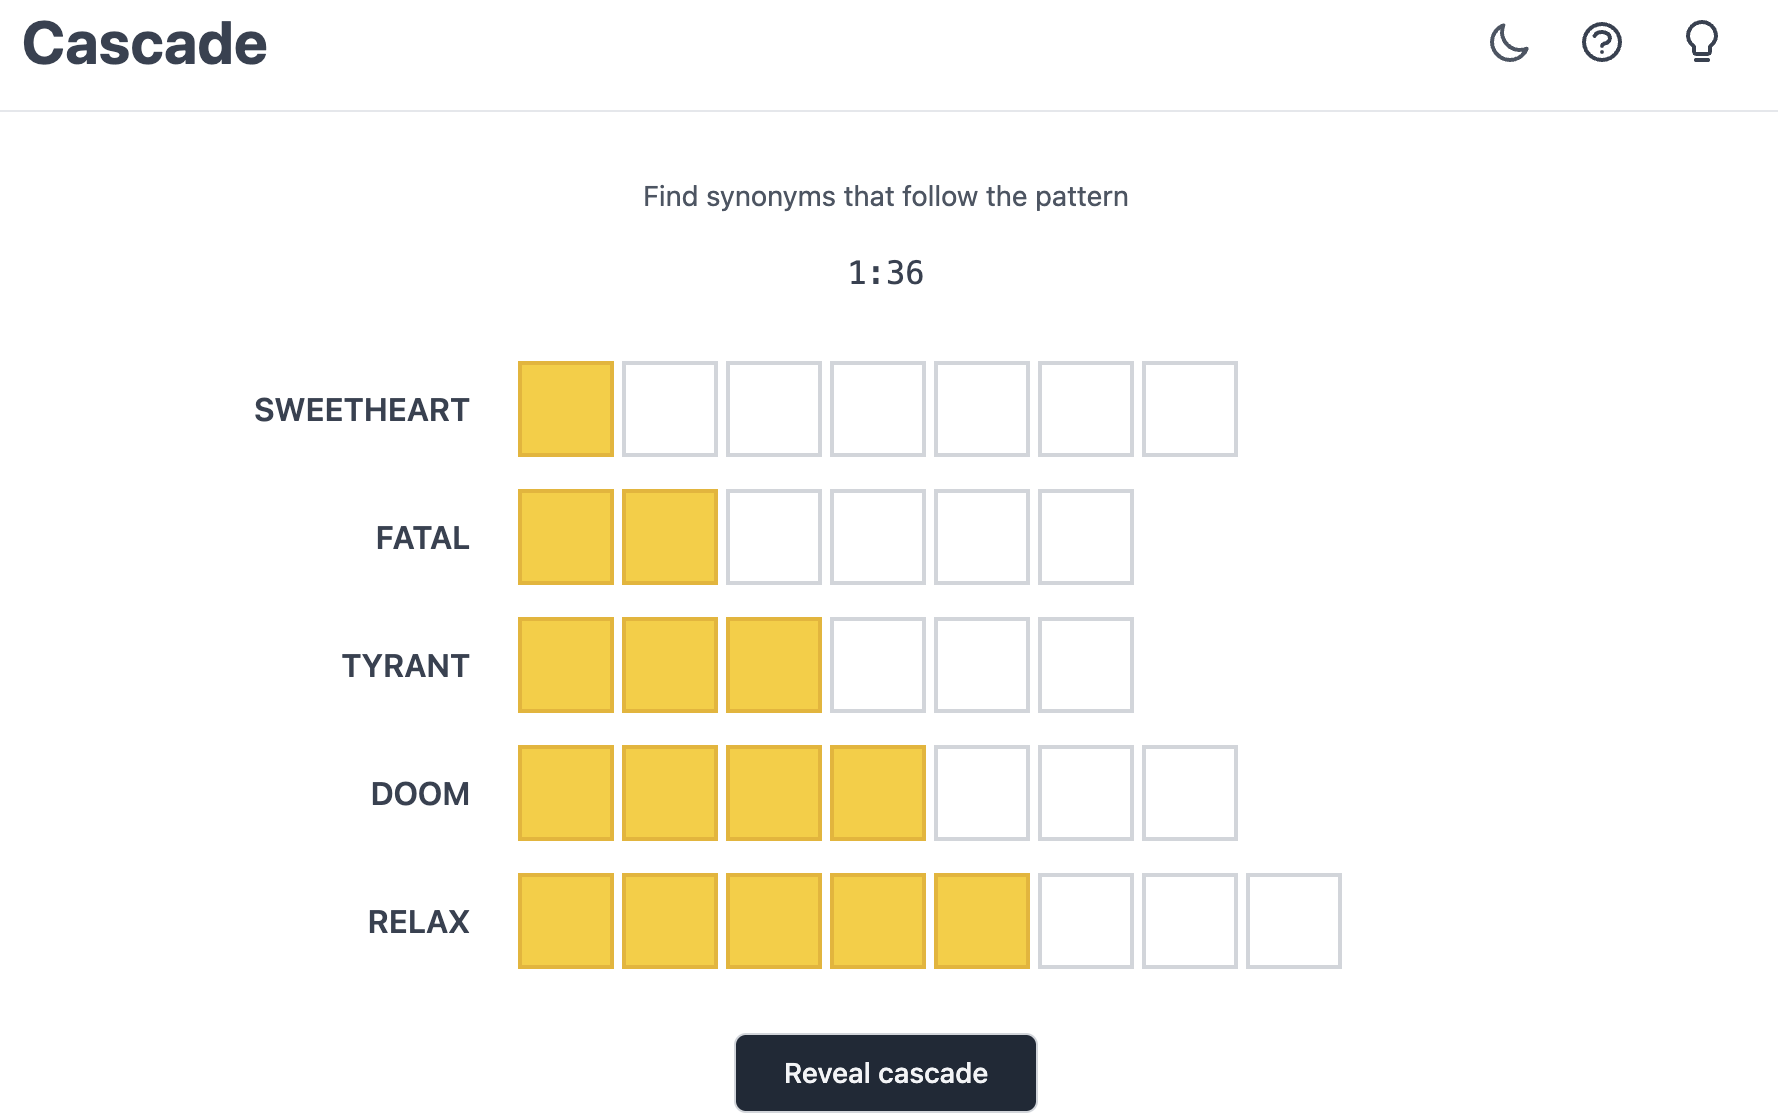Click the lightbulb hint icon
The image size is (1778, 1118).
1701,42
